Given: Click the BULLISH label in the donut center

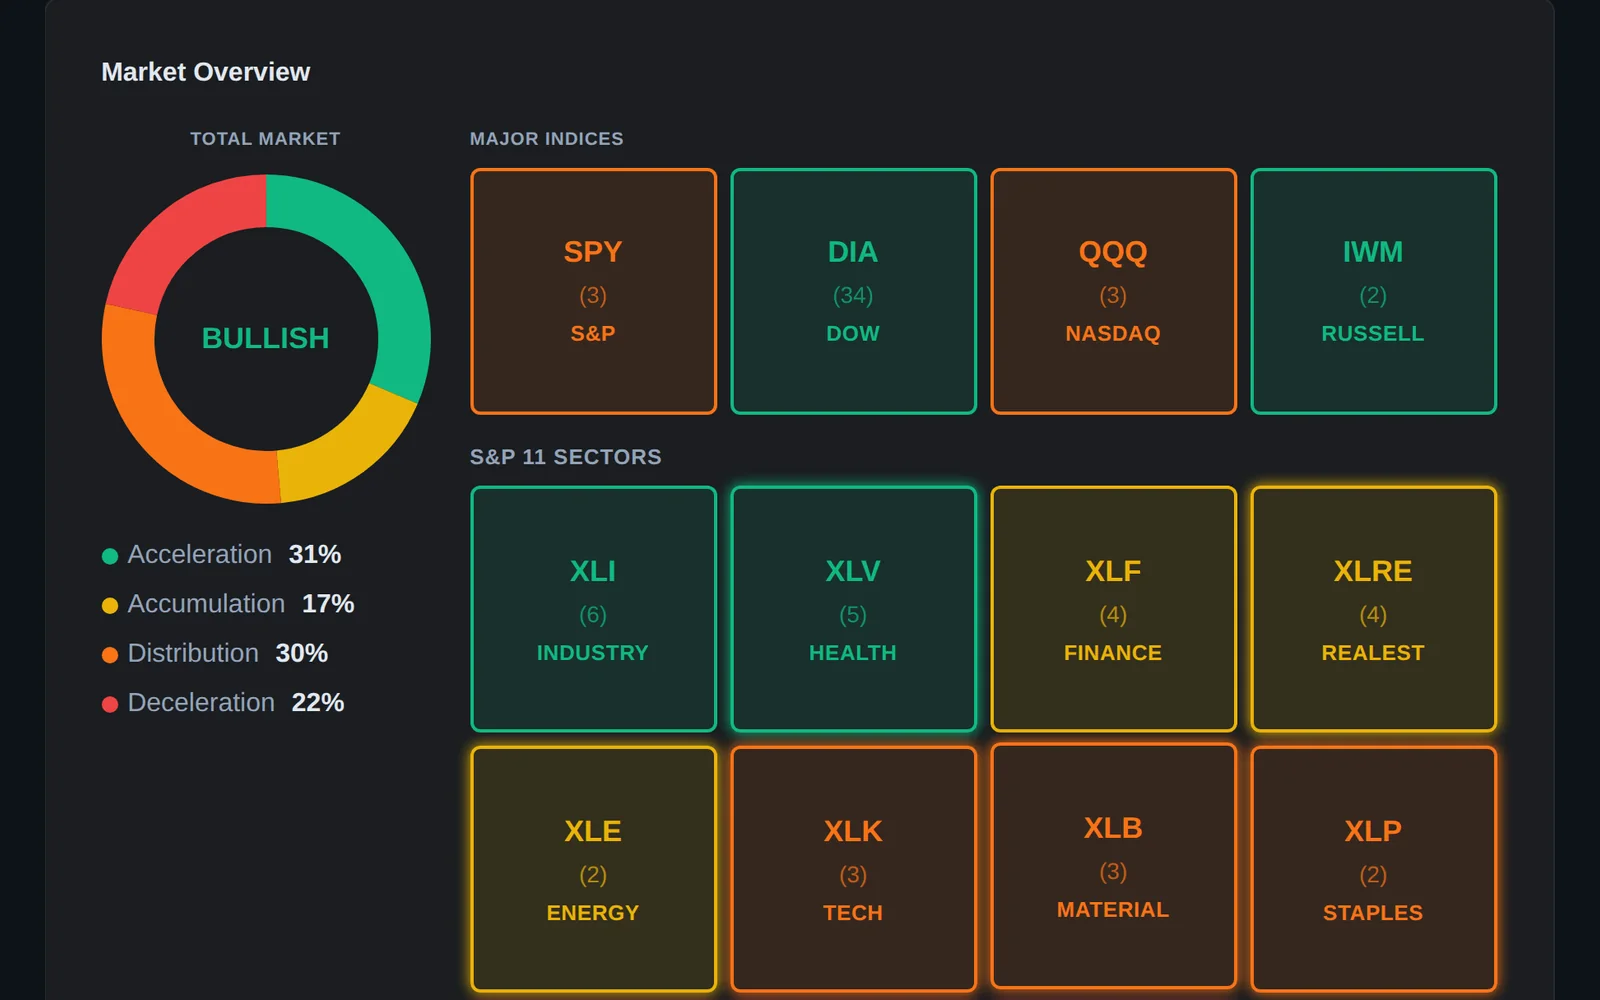Looking at the screenshot, I should click(265, 338).
